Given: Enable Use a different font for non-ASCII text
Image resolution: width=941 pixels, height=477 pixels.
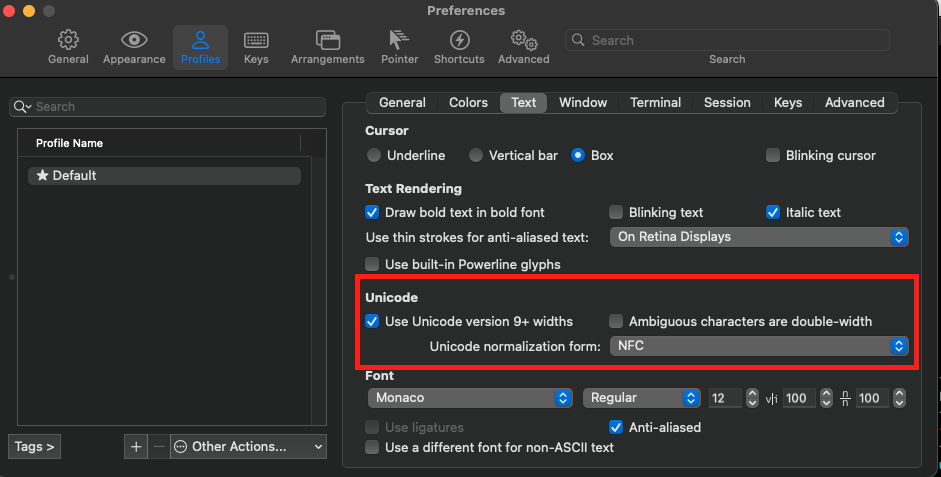Looking at the screenshot, I should 372,447.
